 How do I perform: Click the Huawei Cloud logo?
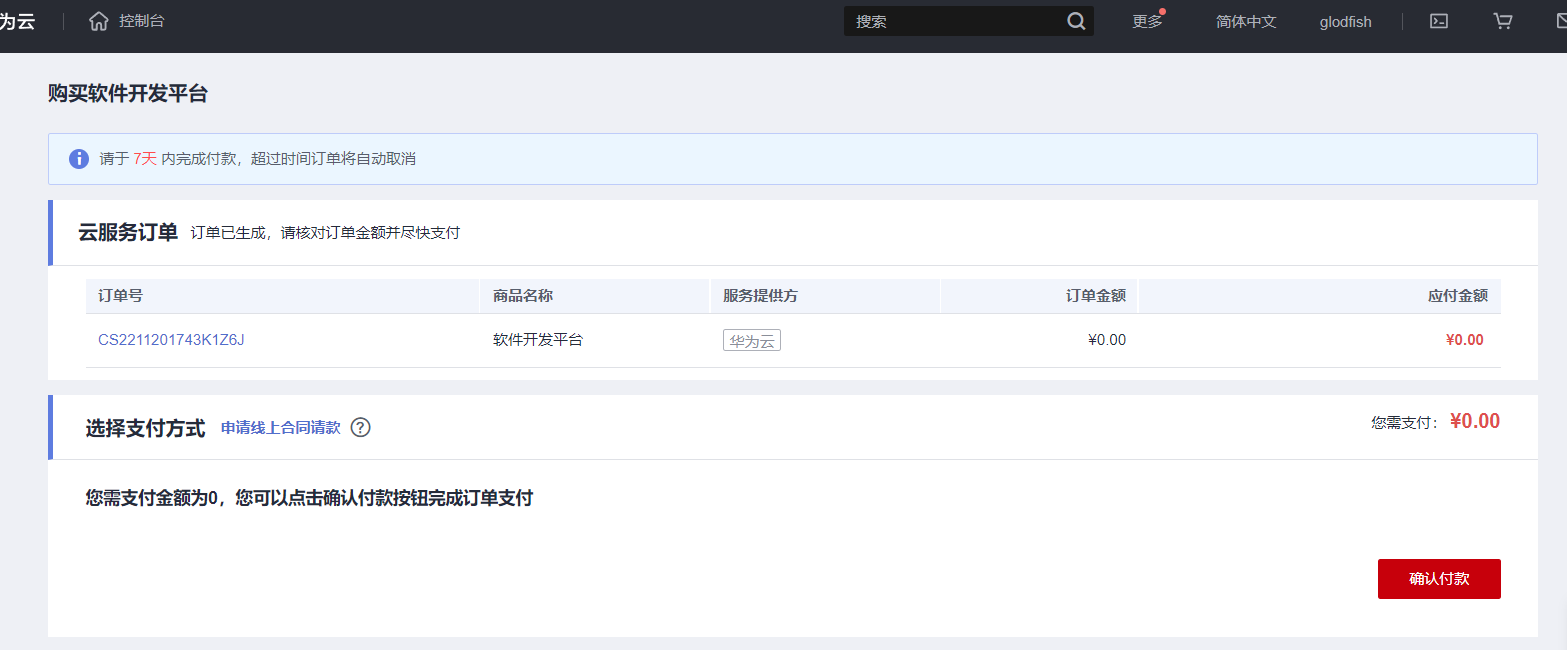pos(17,21)
